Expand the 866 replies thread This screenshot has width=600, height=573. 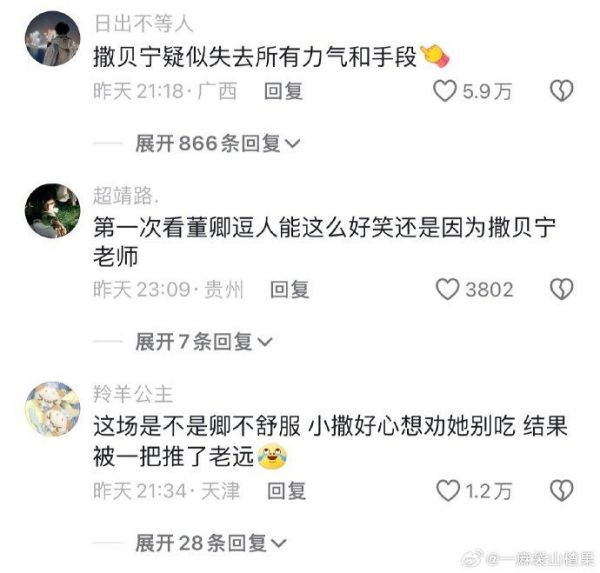[x=218, y=144]
